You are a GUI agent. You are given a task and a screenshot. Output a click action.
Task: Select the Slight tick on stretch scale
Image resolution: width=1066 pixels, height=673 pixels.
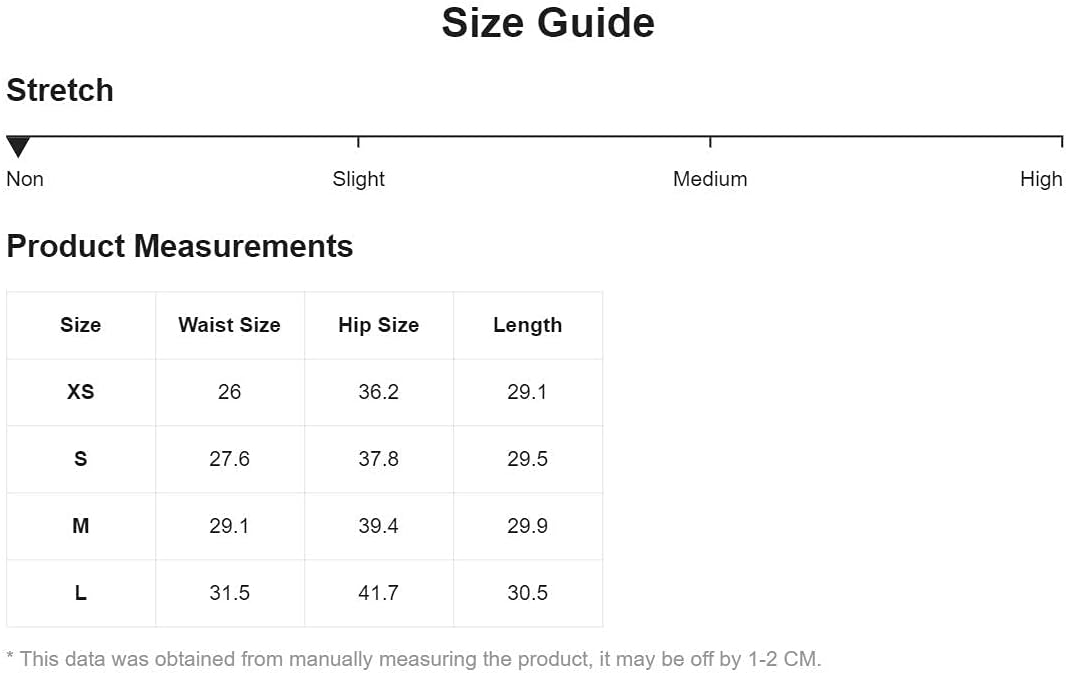coord(358,142)
